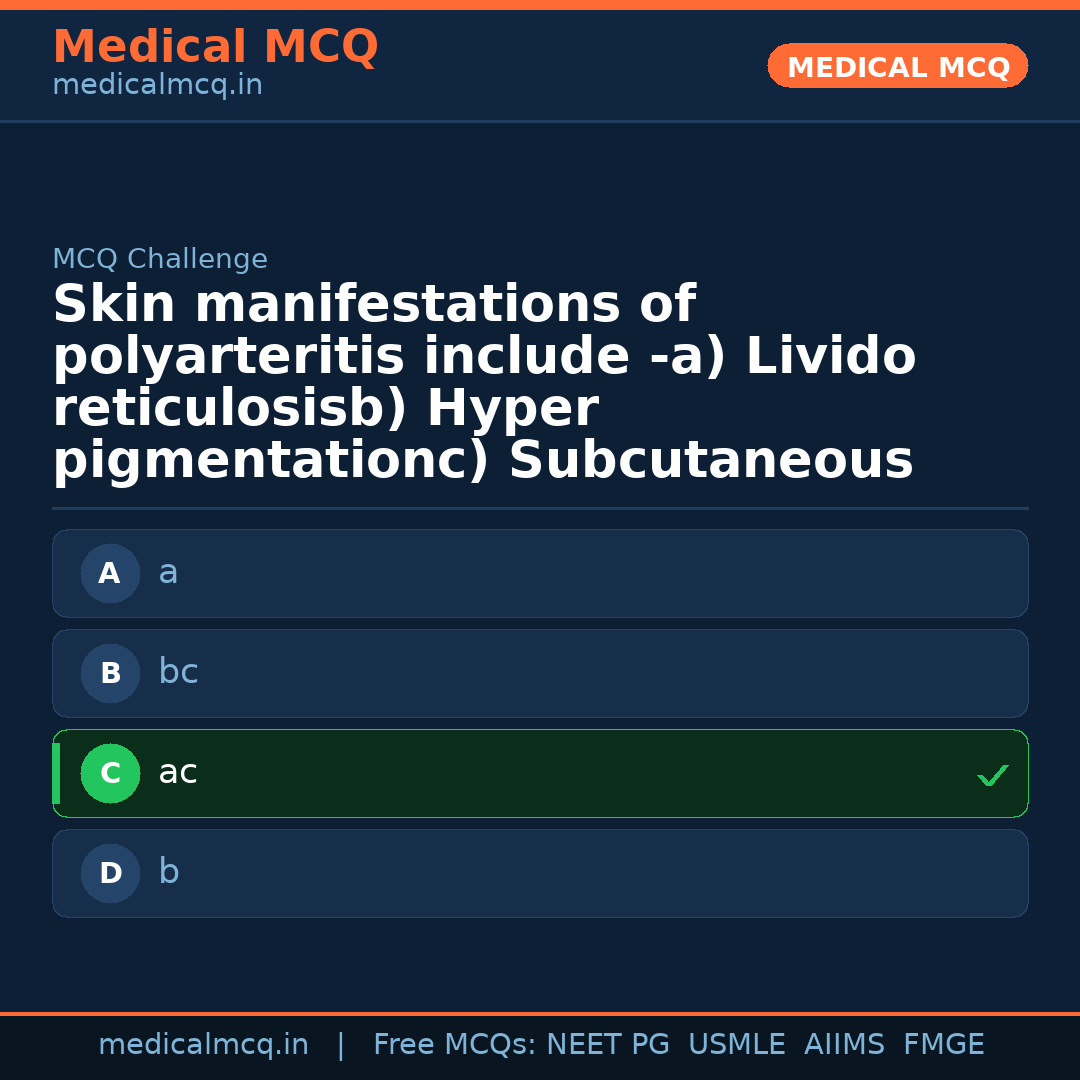Click AIIMS in the footer

tap(844, 1045)
